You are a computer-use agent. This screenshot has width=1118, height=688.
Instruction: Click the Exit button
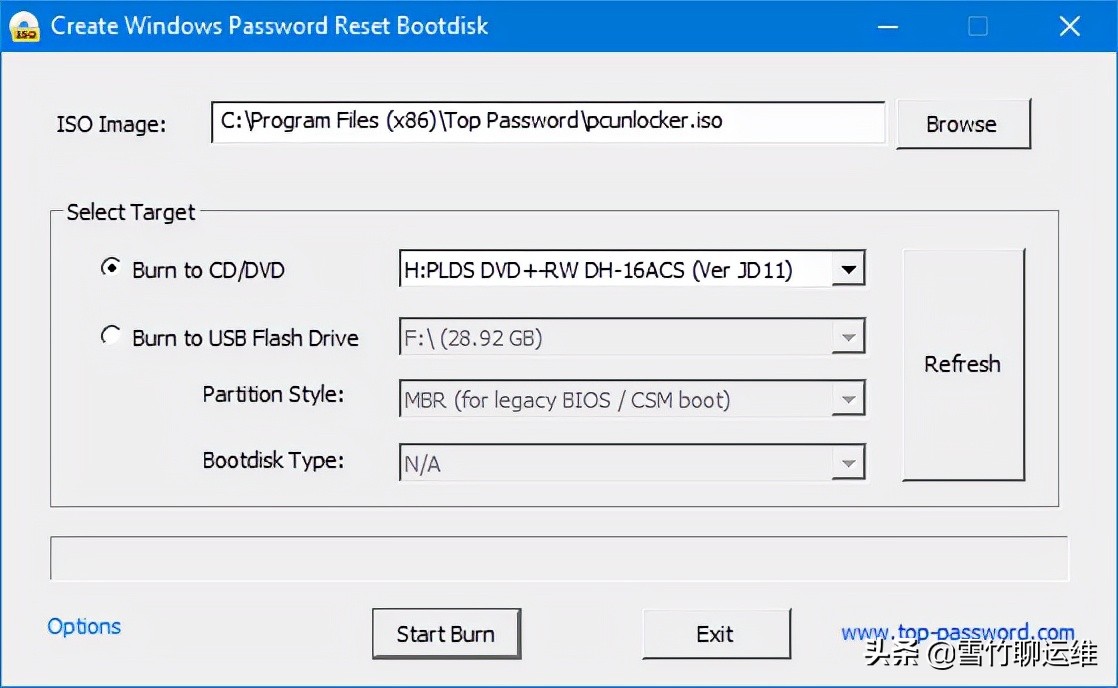point(715,634)
